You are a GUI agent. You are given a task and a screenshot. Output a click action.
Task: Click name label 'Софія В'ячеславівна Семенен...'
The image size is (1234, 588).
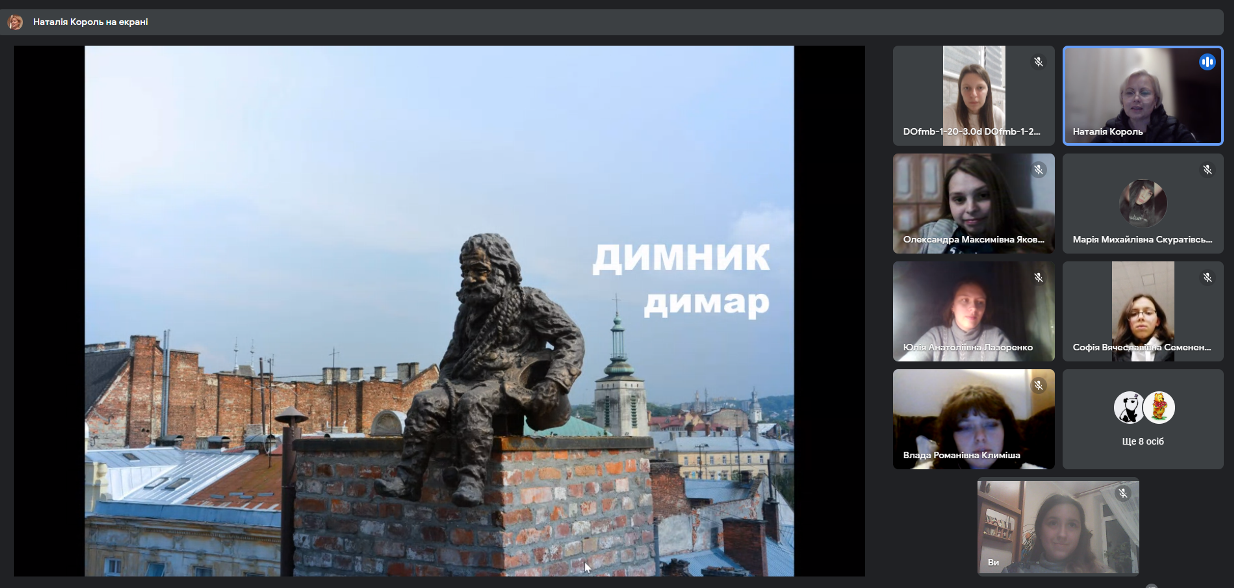[1142, 348]
